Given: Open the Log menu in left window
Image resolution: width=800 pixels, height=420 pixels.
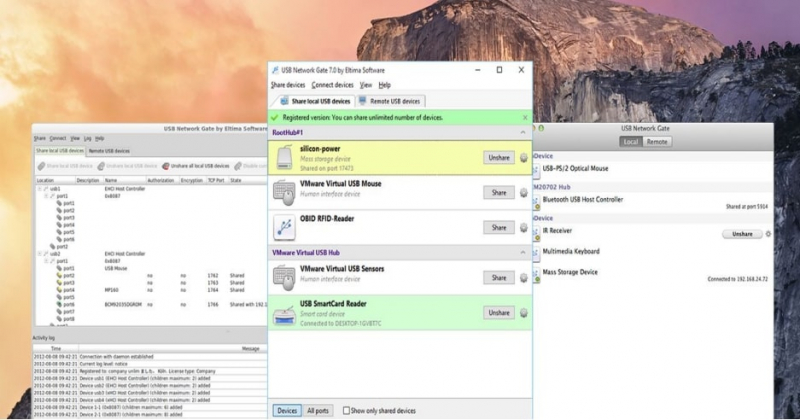Looking at the screenshot, I should click(87, 138).
